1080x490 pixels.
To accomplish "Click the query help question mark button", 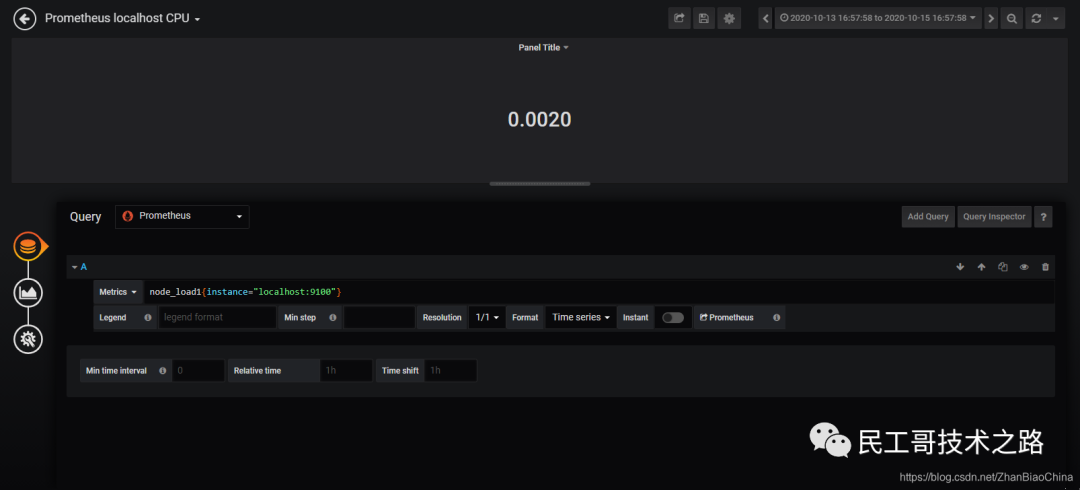I will coord(1043,216).
